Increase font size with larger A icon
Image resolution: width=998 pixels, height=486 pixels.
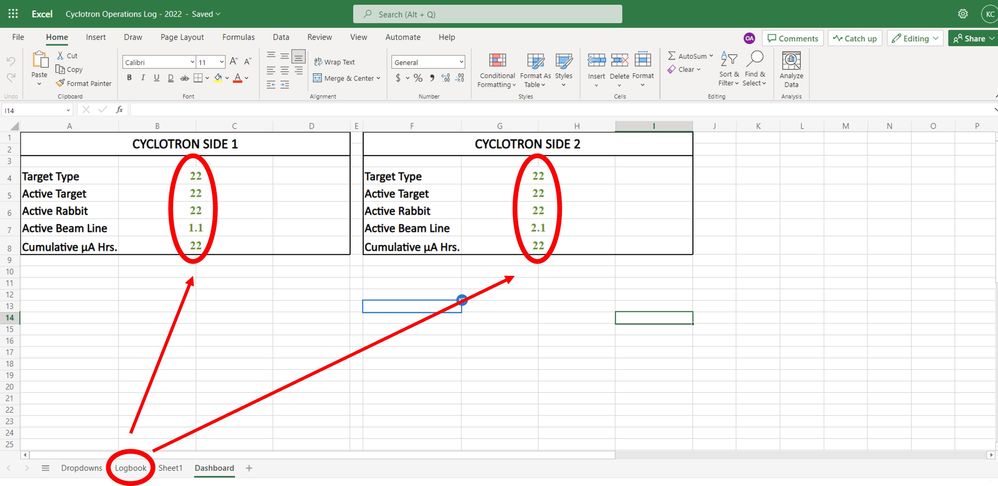234,62
